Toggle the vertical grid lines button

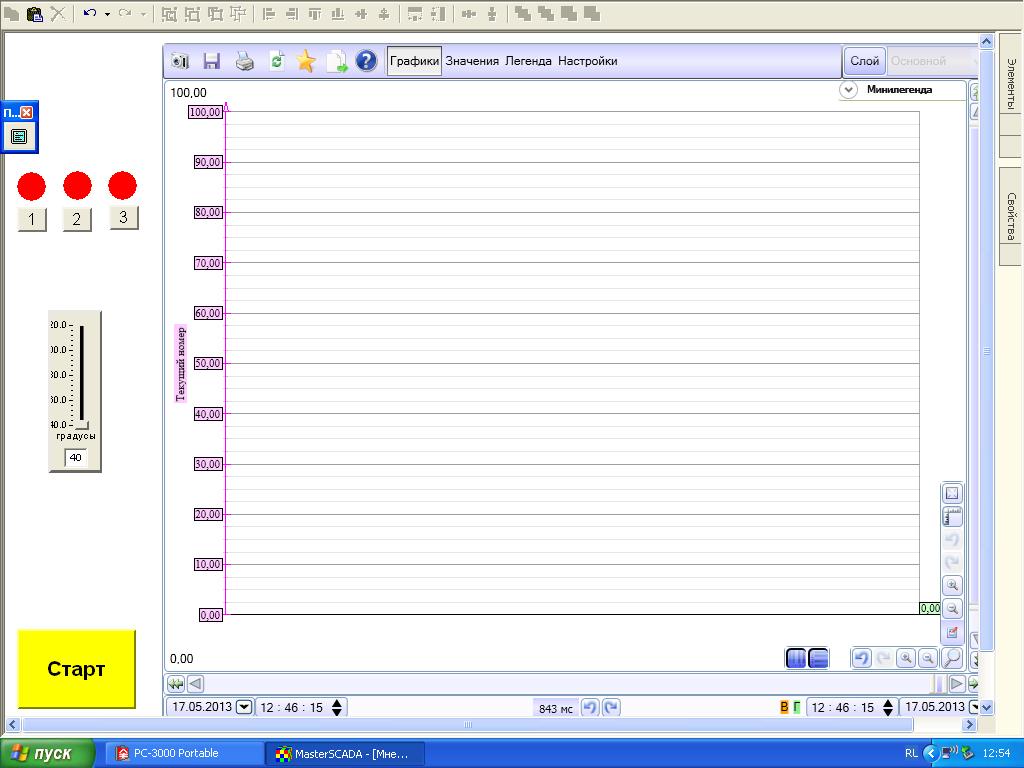[x=796, y=658]
